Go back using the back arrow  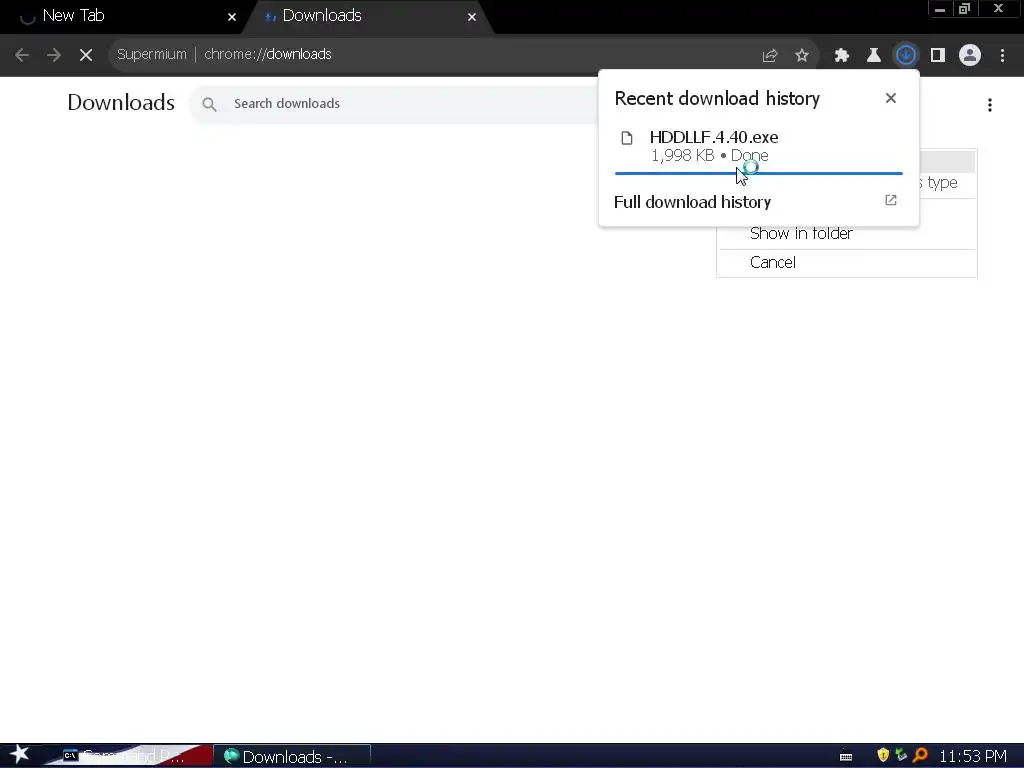click(x=22, y=55)
